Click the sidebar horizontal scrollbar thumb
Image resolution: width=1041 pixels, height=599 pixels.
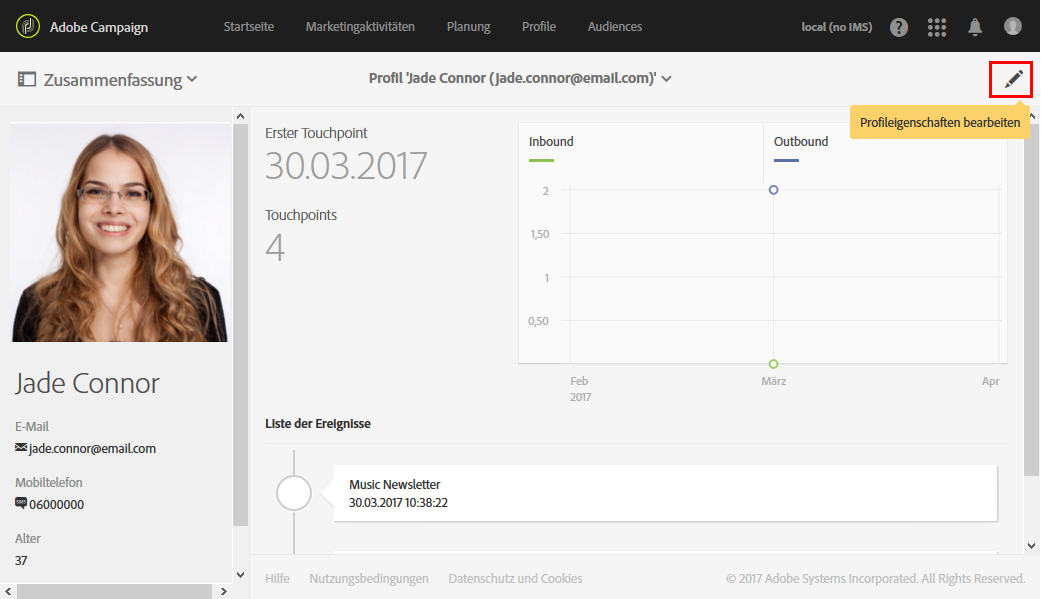tap(114, 591)
